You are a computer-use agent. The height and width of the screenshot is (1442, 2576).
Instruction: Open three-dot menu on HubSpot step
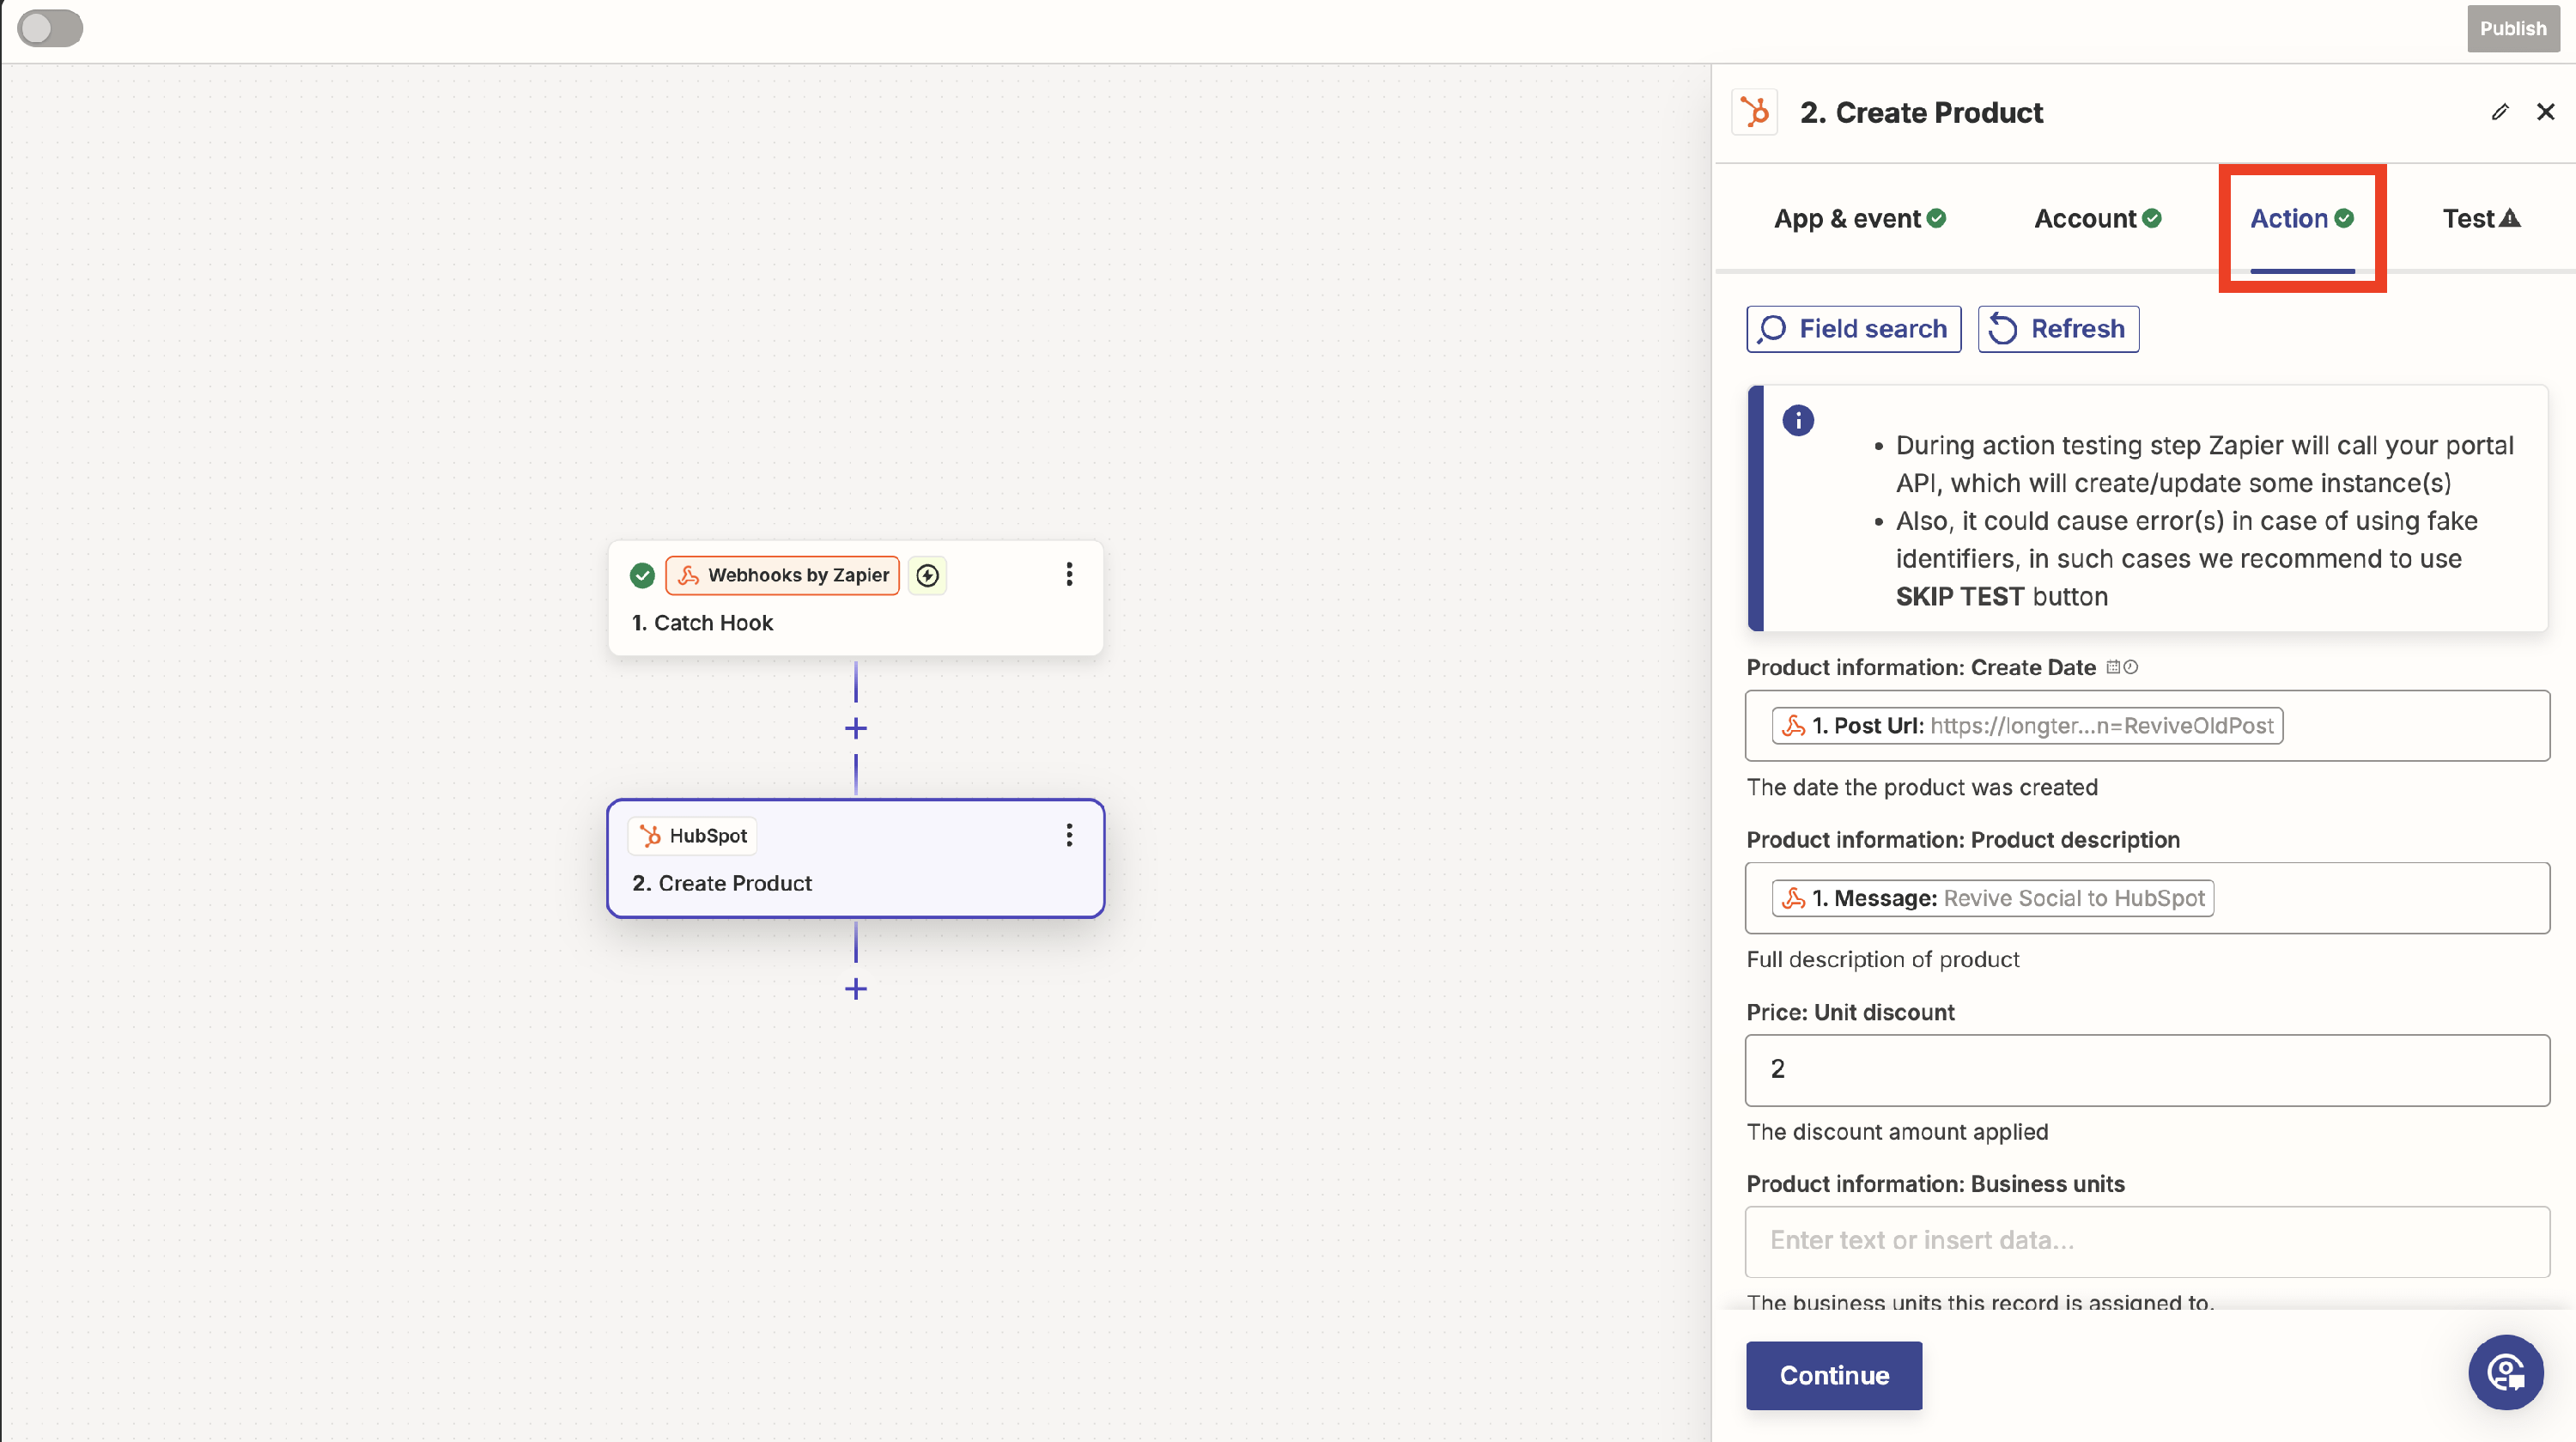point(1069,835)
